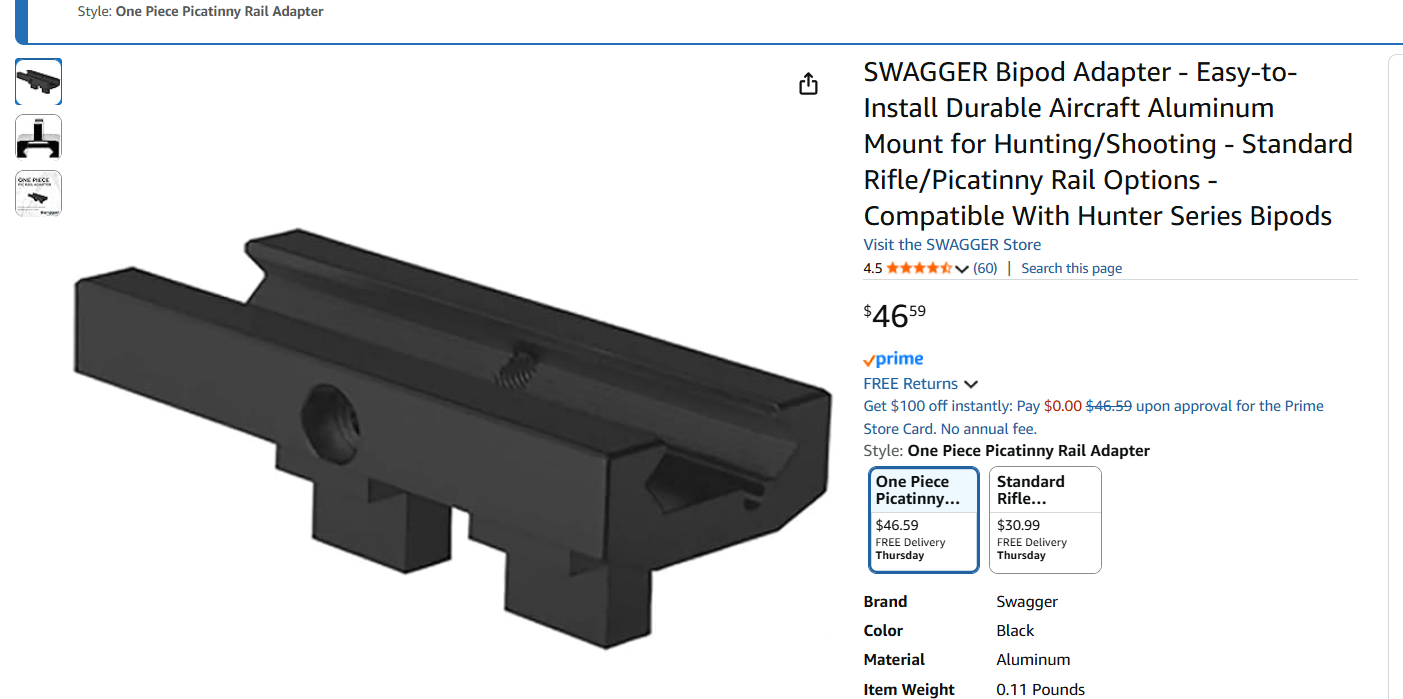This screenshot has height=699, width=1403.
Task: Click Search this page link
Action: point(1071,268)
